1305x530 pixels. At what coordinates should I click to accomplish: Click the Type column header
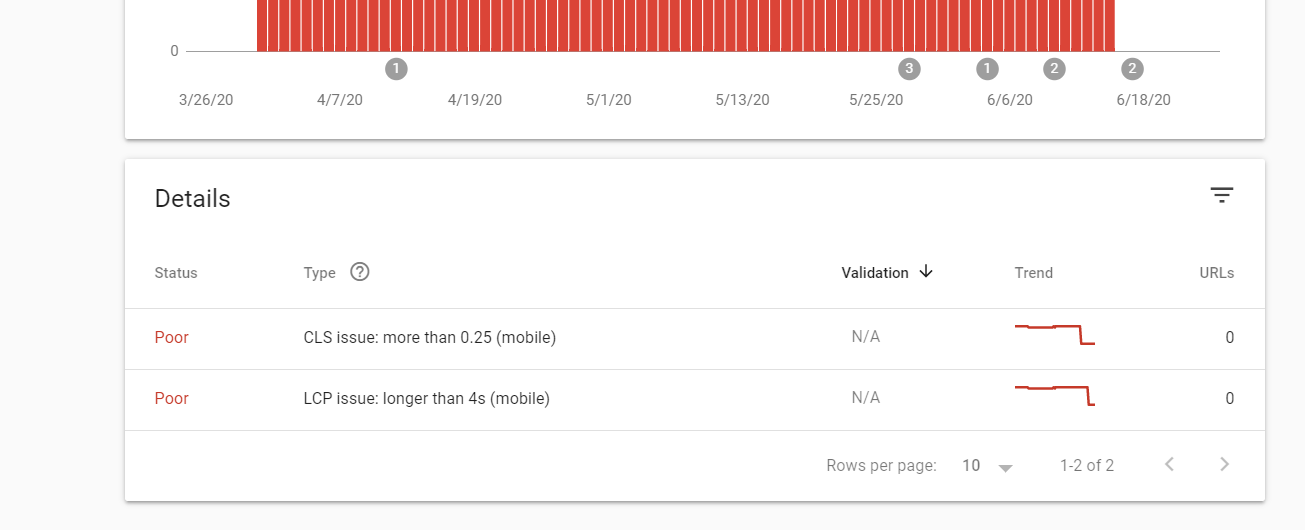(320, 273)
